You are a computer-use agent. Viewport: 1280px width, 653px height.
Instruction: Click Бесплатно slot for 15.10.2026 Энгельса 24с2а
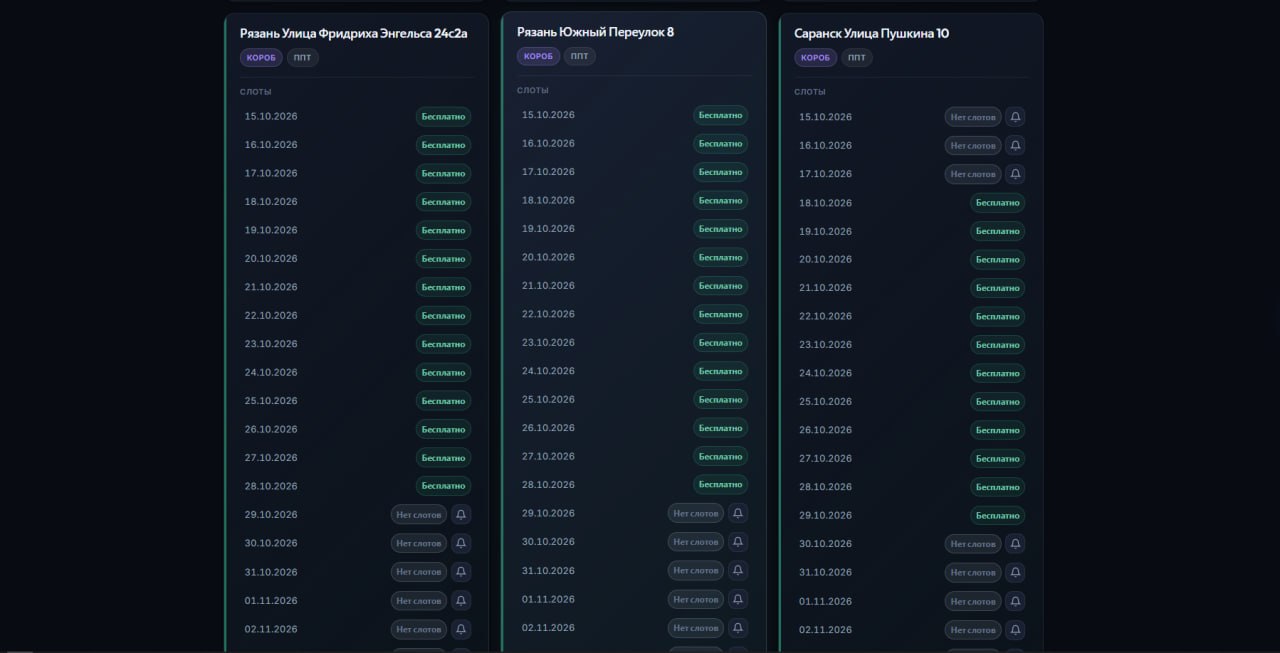[443, 117]
